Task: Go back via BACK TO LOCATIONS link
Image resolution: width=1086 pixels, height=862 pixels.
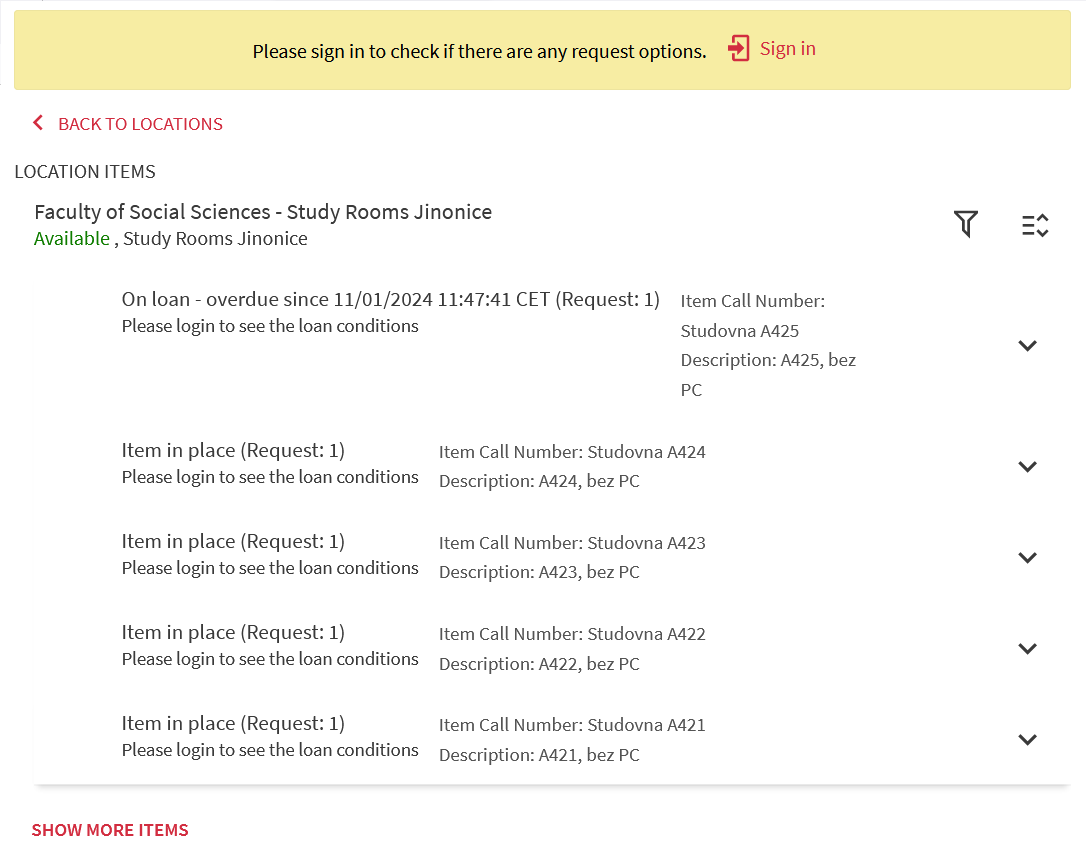Action: click(x=141, y=124)
